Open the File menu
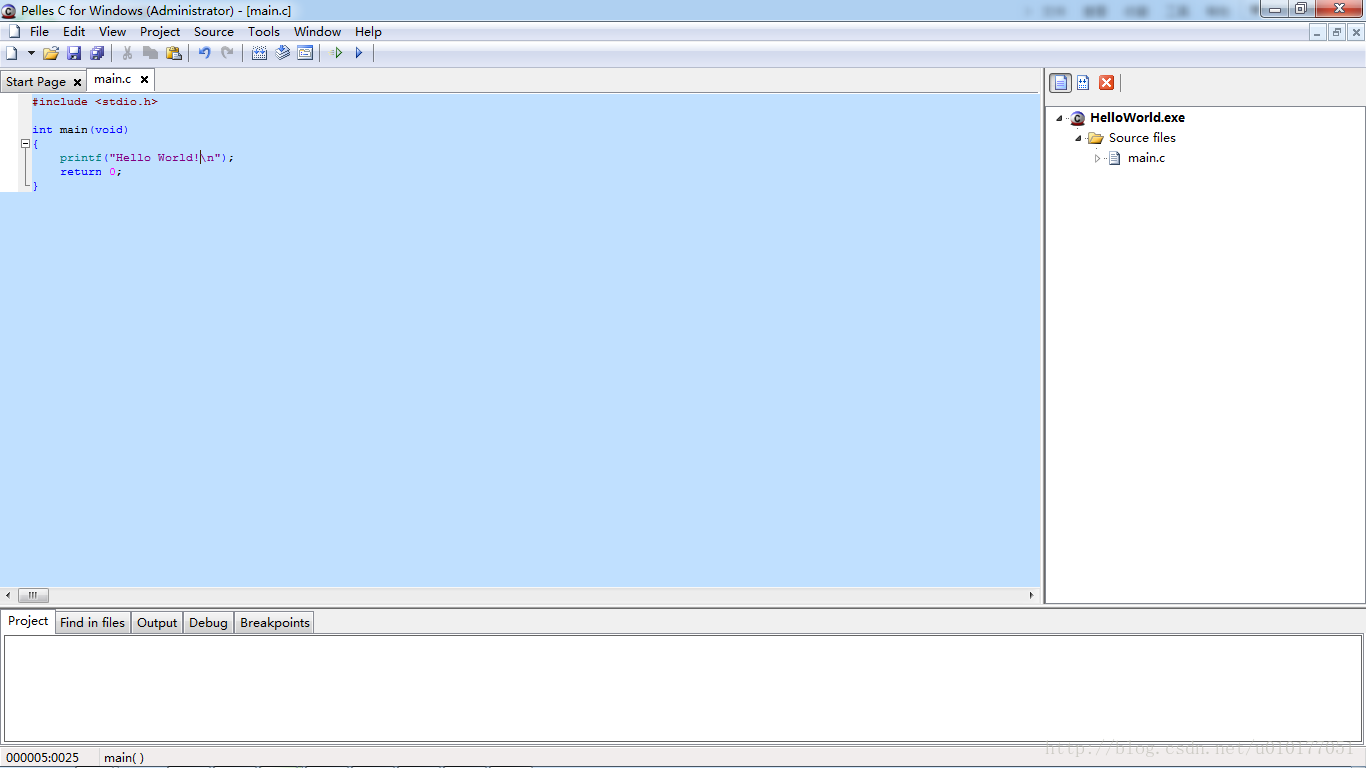Screen dimensions: 1366x768 pos(39,32)
